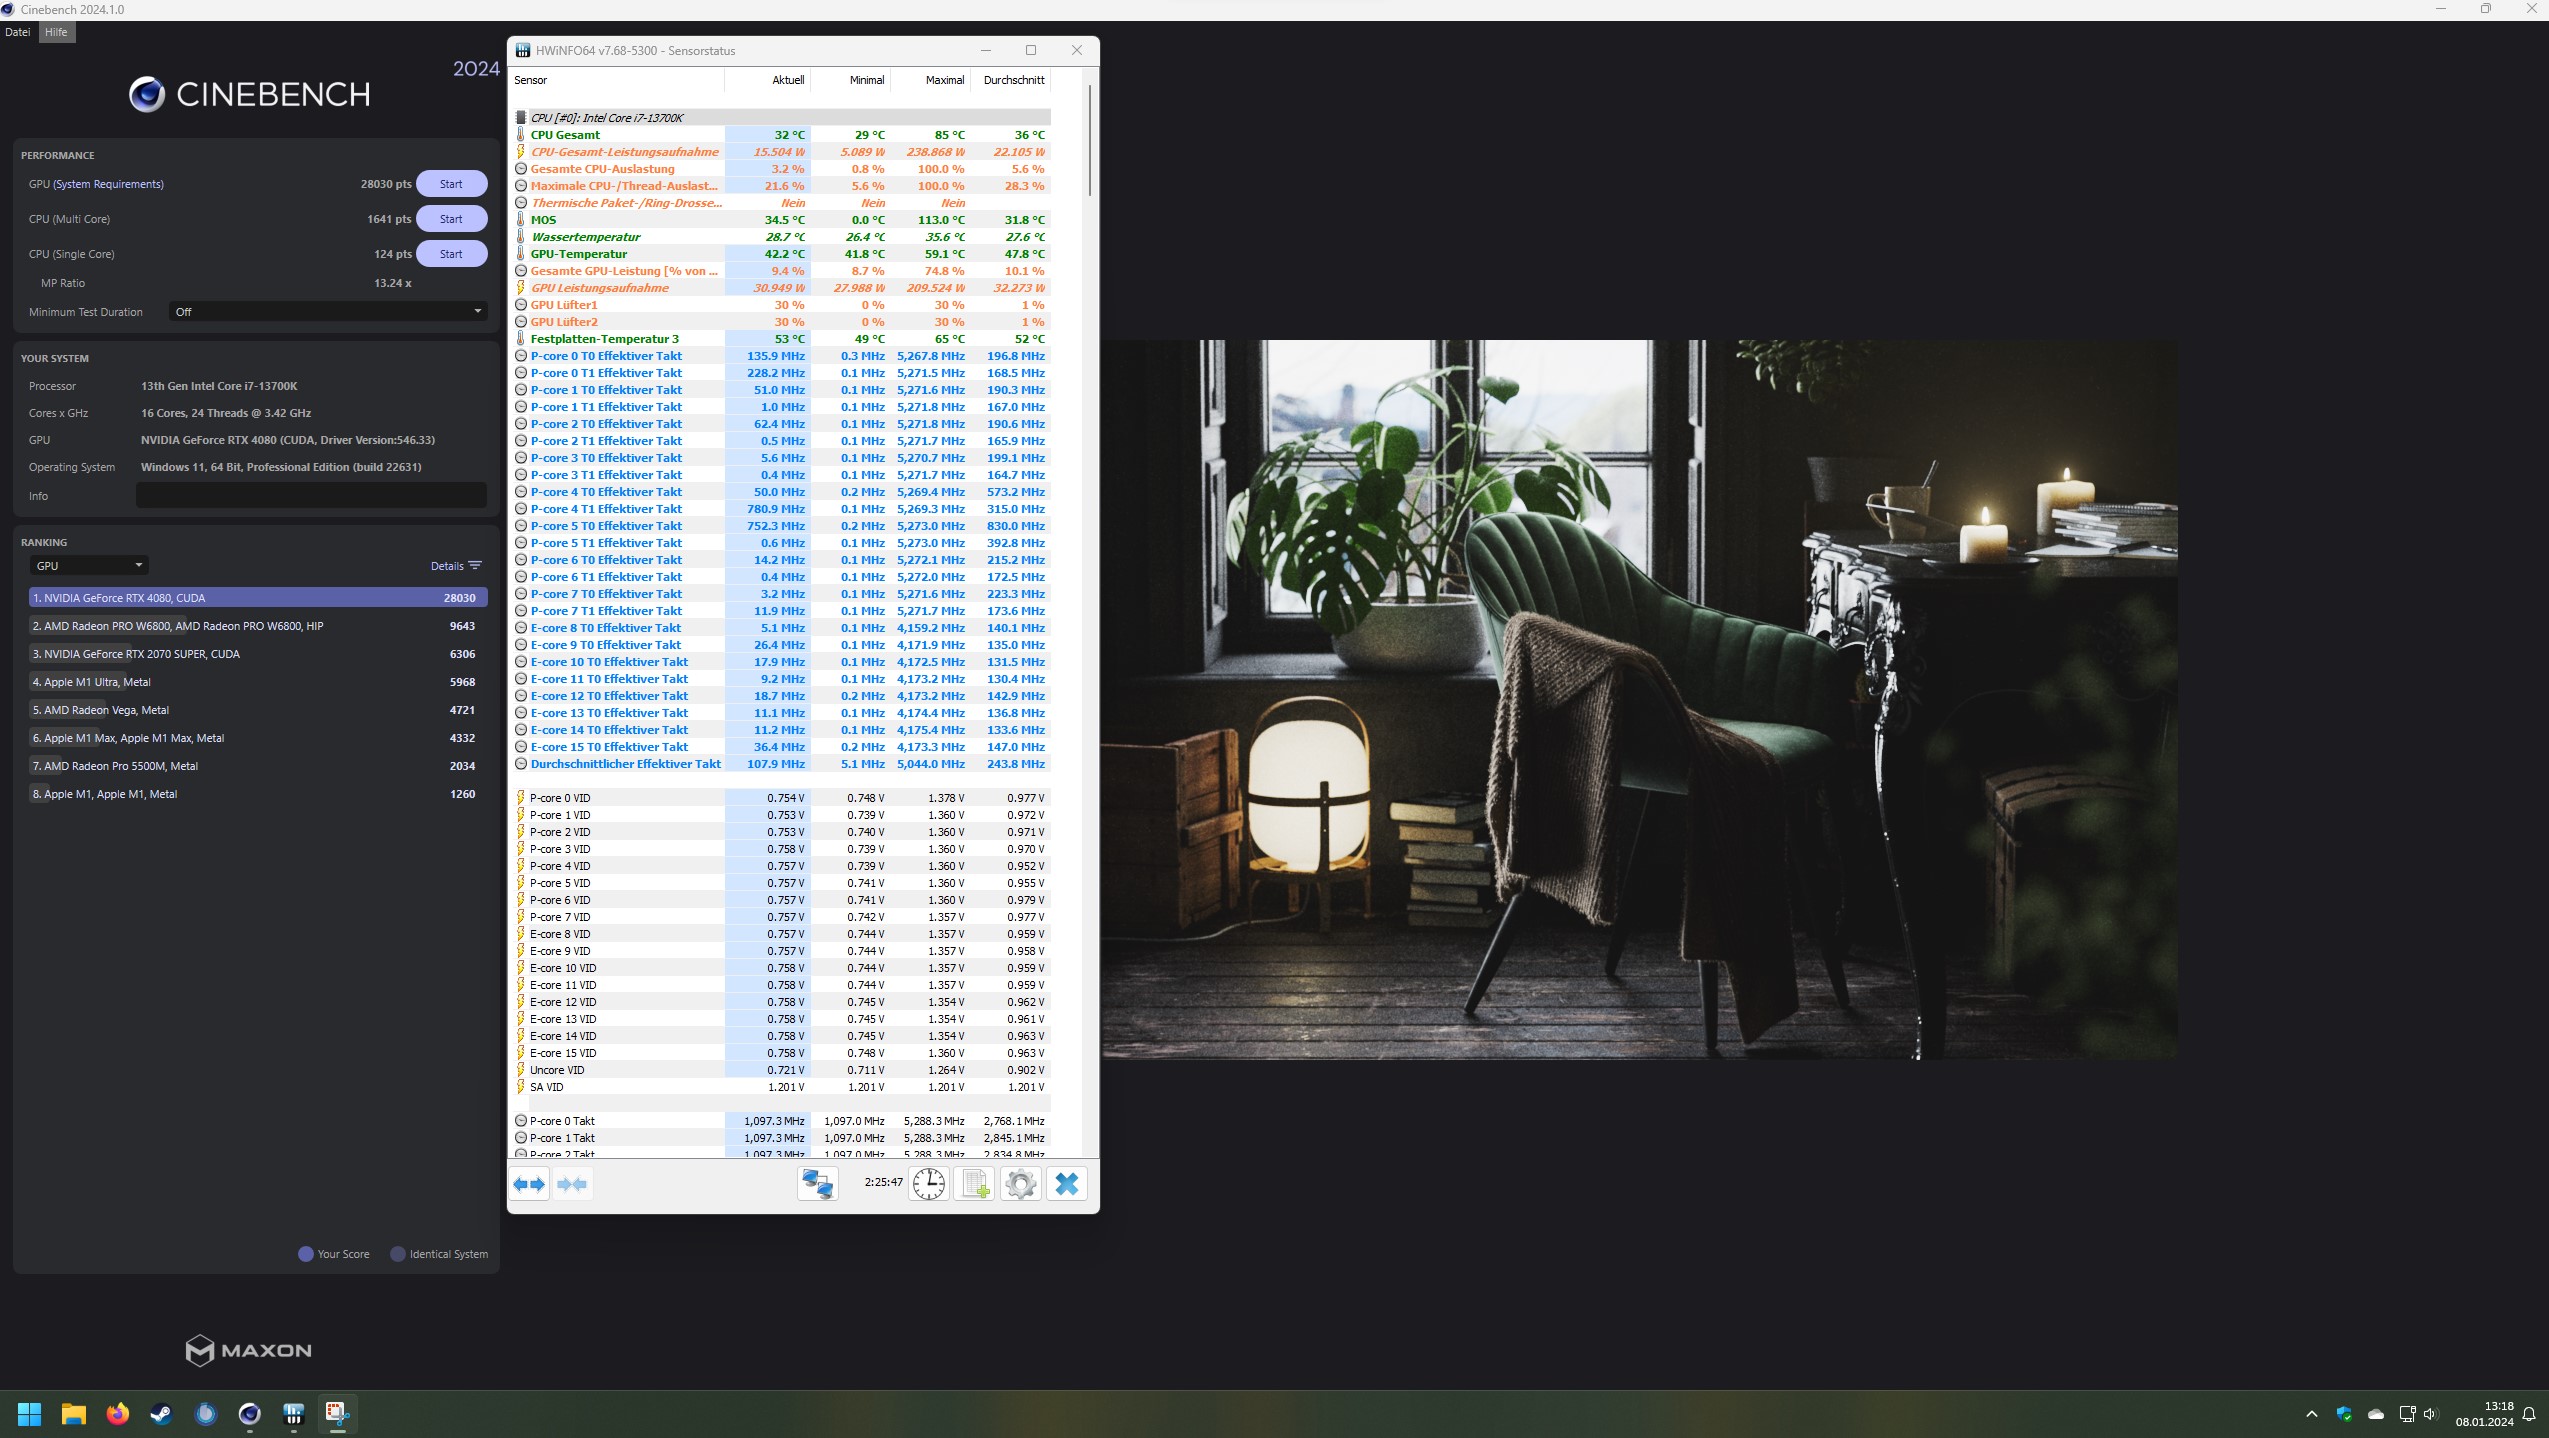Open Firefox from the taskbar

pos(118,1414)
